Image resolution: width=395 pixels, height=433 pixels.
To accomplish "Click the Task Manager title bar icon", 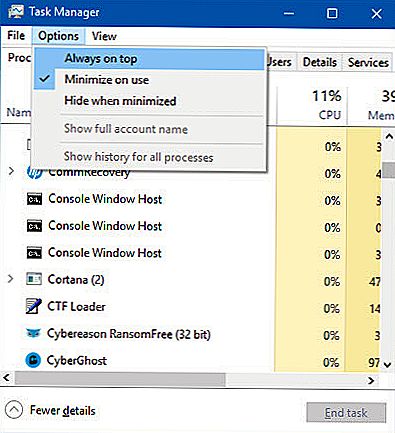I will (16, 12).
